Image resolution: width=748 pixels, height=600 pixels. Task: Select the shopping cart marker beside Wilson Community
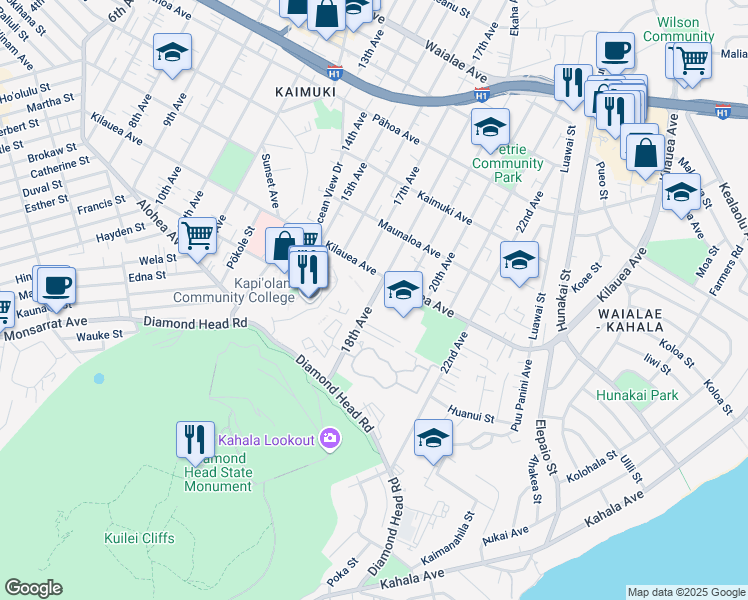(x=693, y=63)
